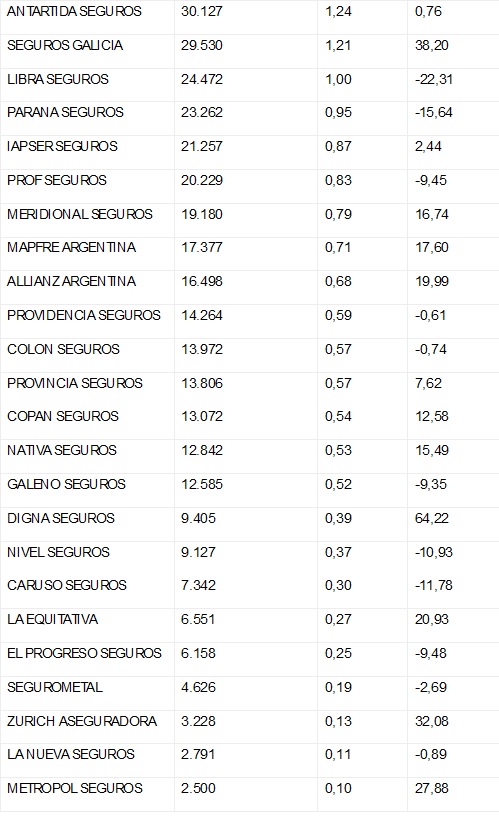This screenshot has width=499, height=818.
Task: Select GALENO SEGUROS amount 12.585
Action: (x=202, y=484)
